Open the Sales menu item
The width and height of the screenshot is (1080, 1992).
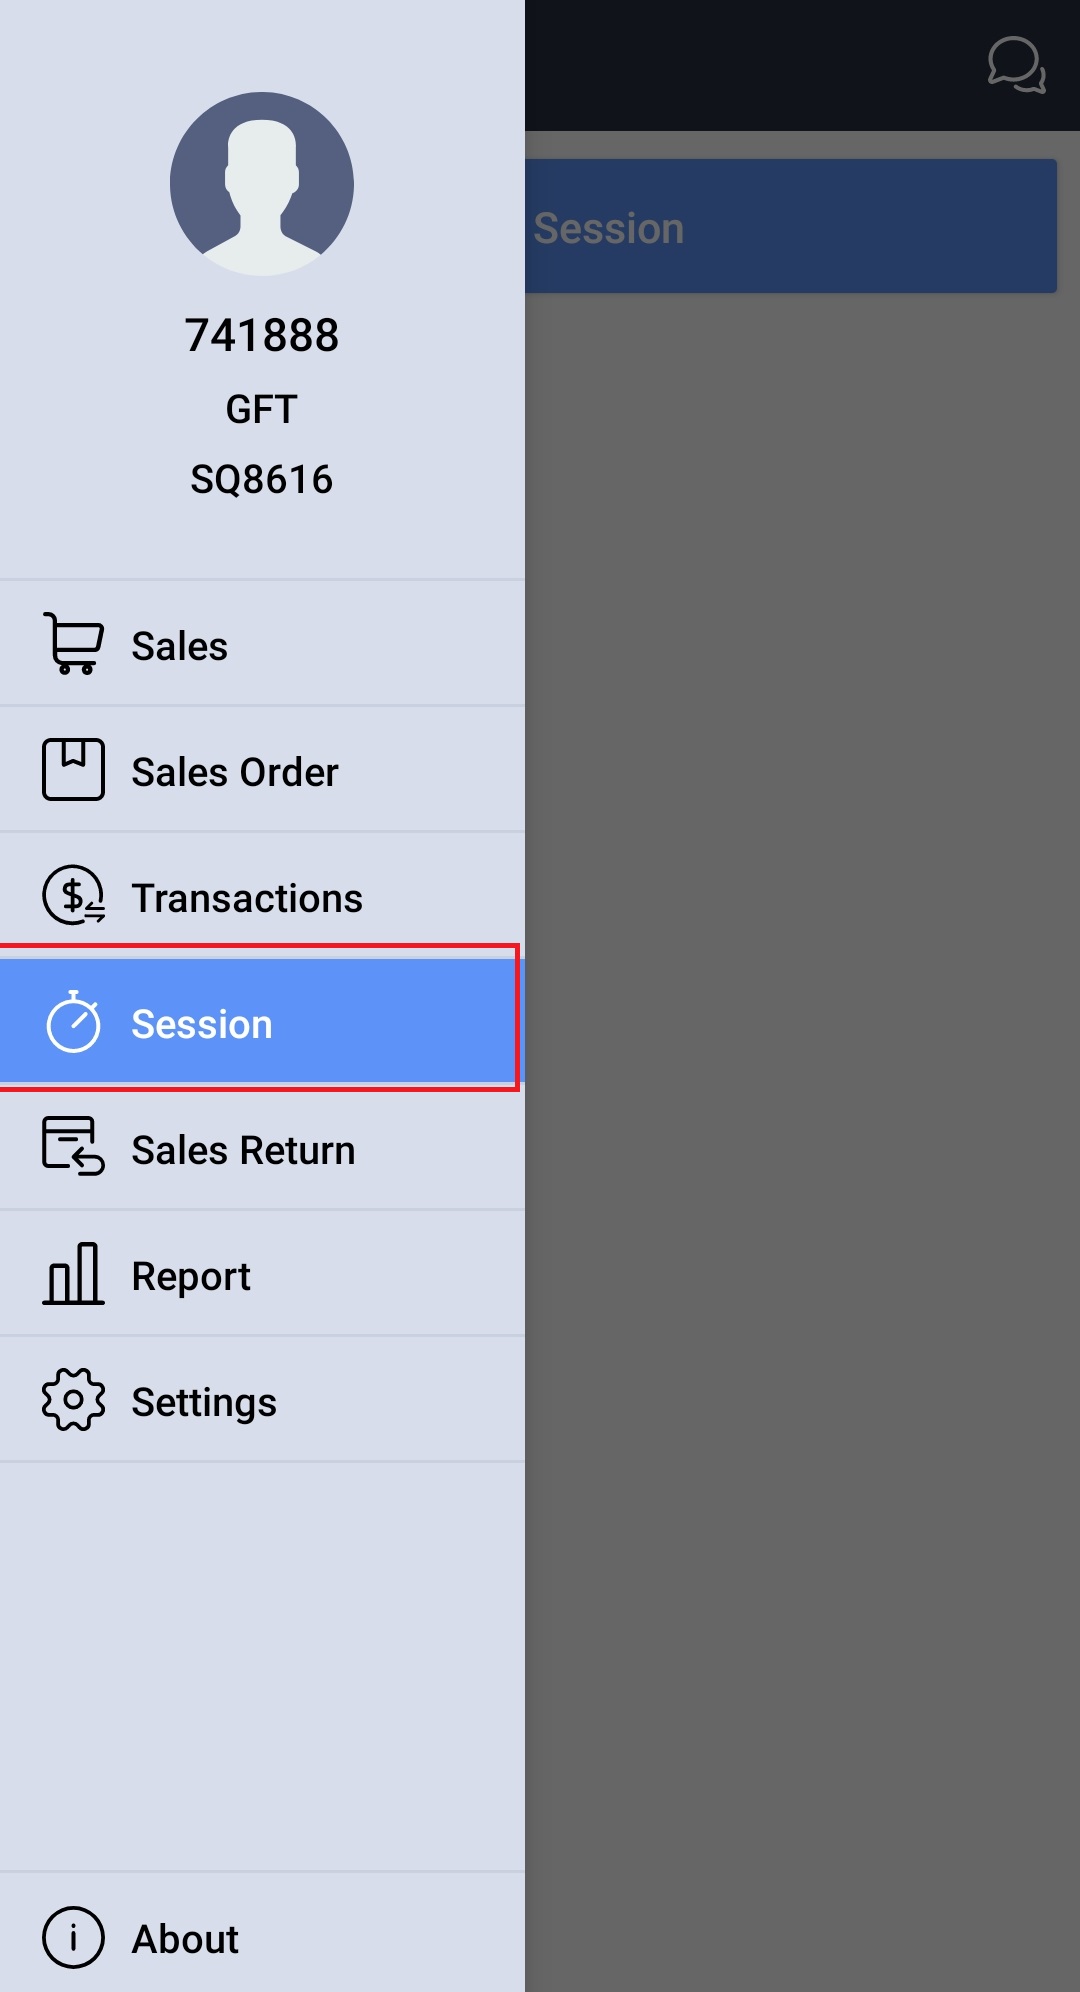(180, 646)
